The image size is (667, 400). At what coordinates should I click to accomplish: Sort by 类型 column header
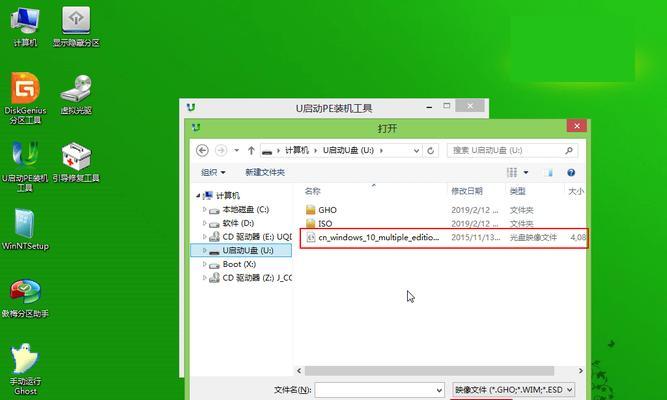coord(517,191)
